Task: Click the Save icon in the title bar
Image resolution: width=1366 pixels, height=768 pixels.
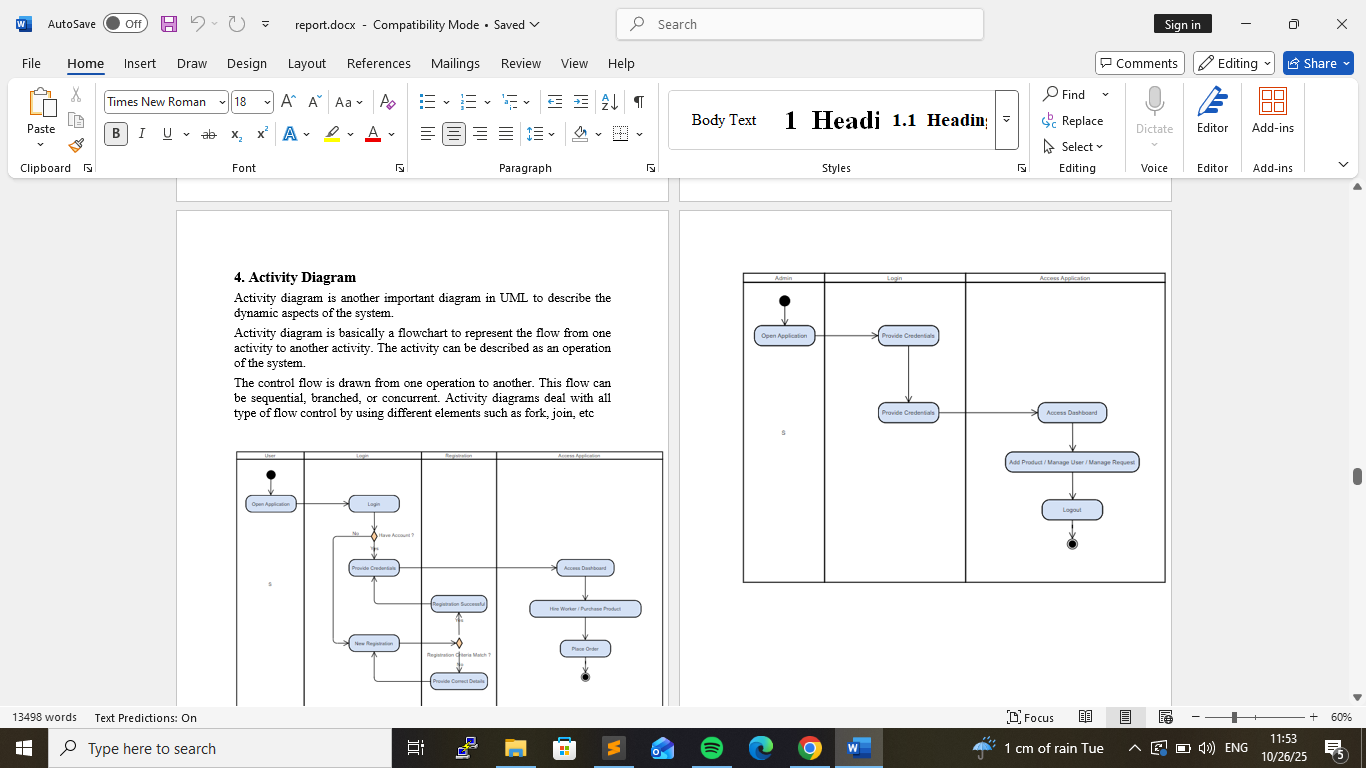Action: [x=169, y=24]
